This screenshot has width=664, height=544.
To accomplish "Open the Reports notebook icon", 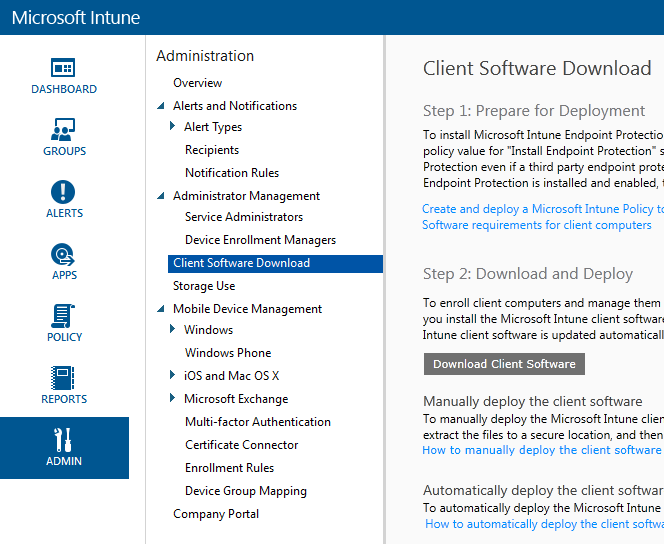I will click(x=63, y=378).
